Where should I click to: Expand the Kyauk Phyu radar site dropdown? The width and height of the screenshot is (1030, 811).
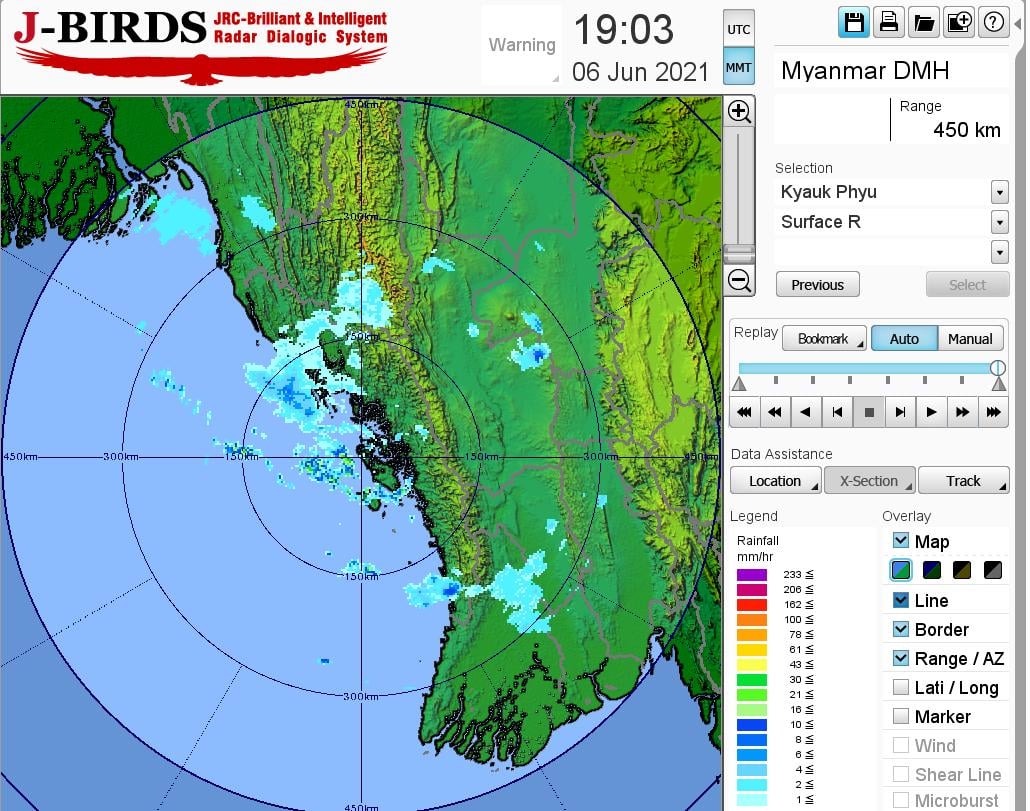999,192
